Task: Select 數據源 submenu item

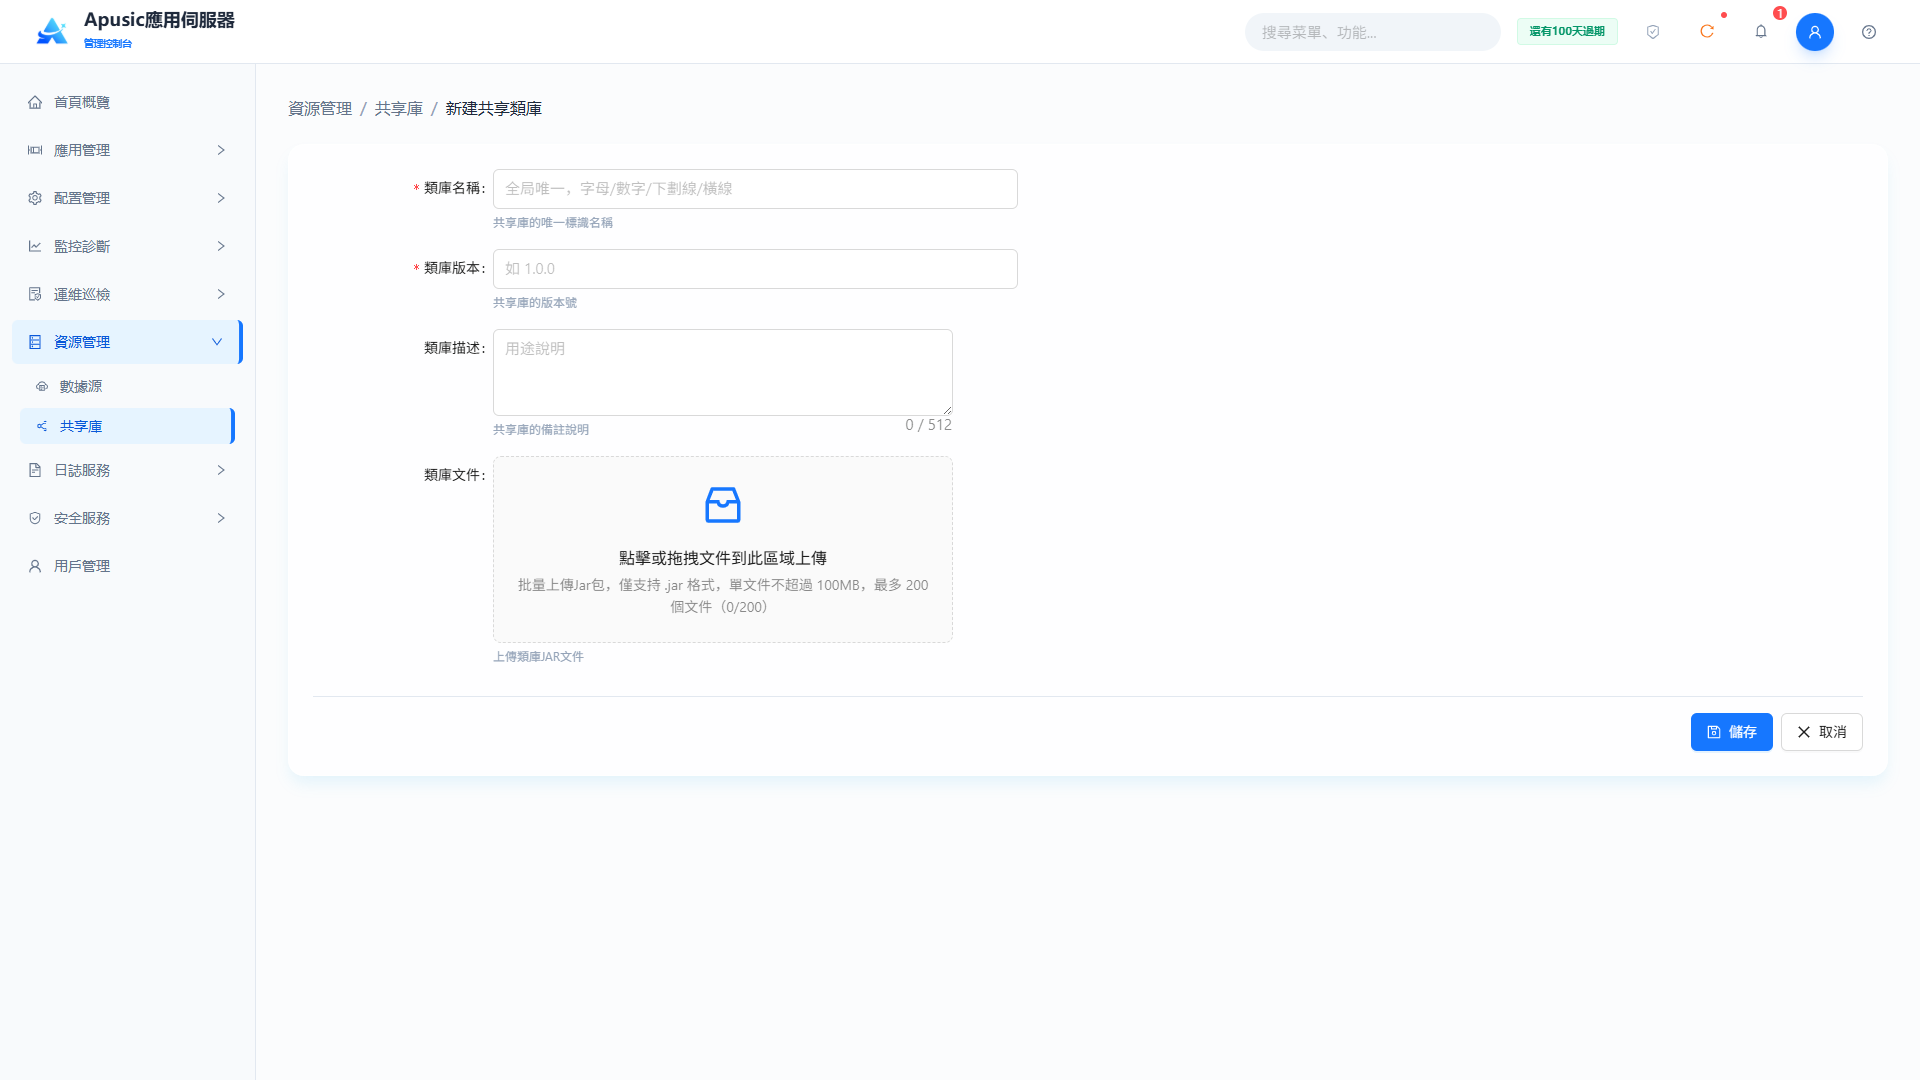Action: click(127, 386)
